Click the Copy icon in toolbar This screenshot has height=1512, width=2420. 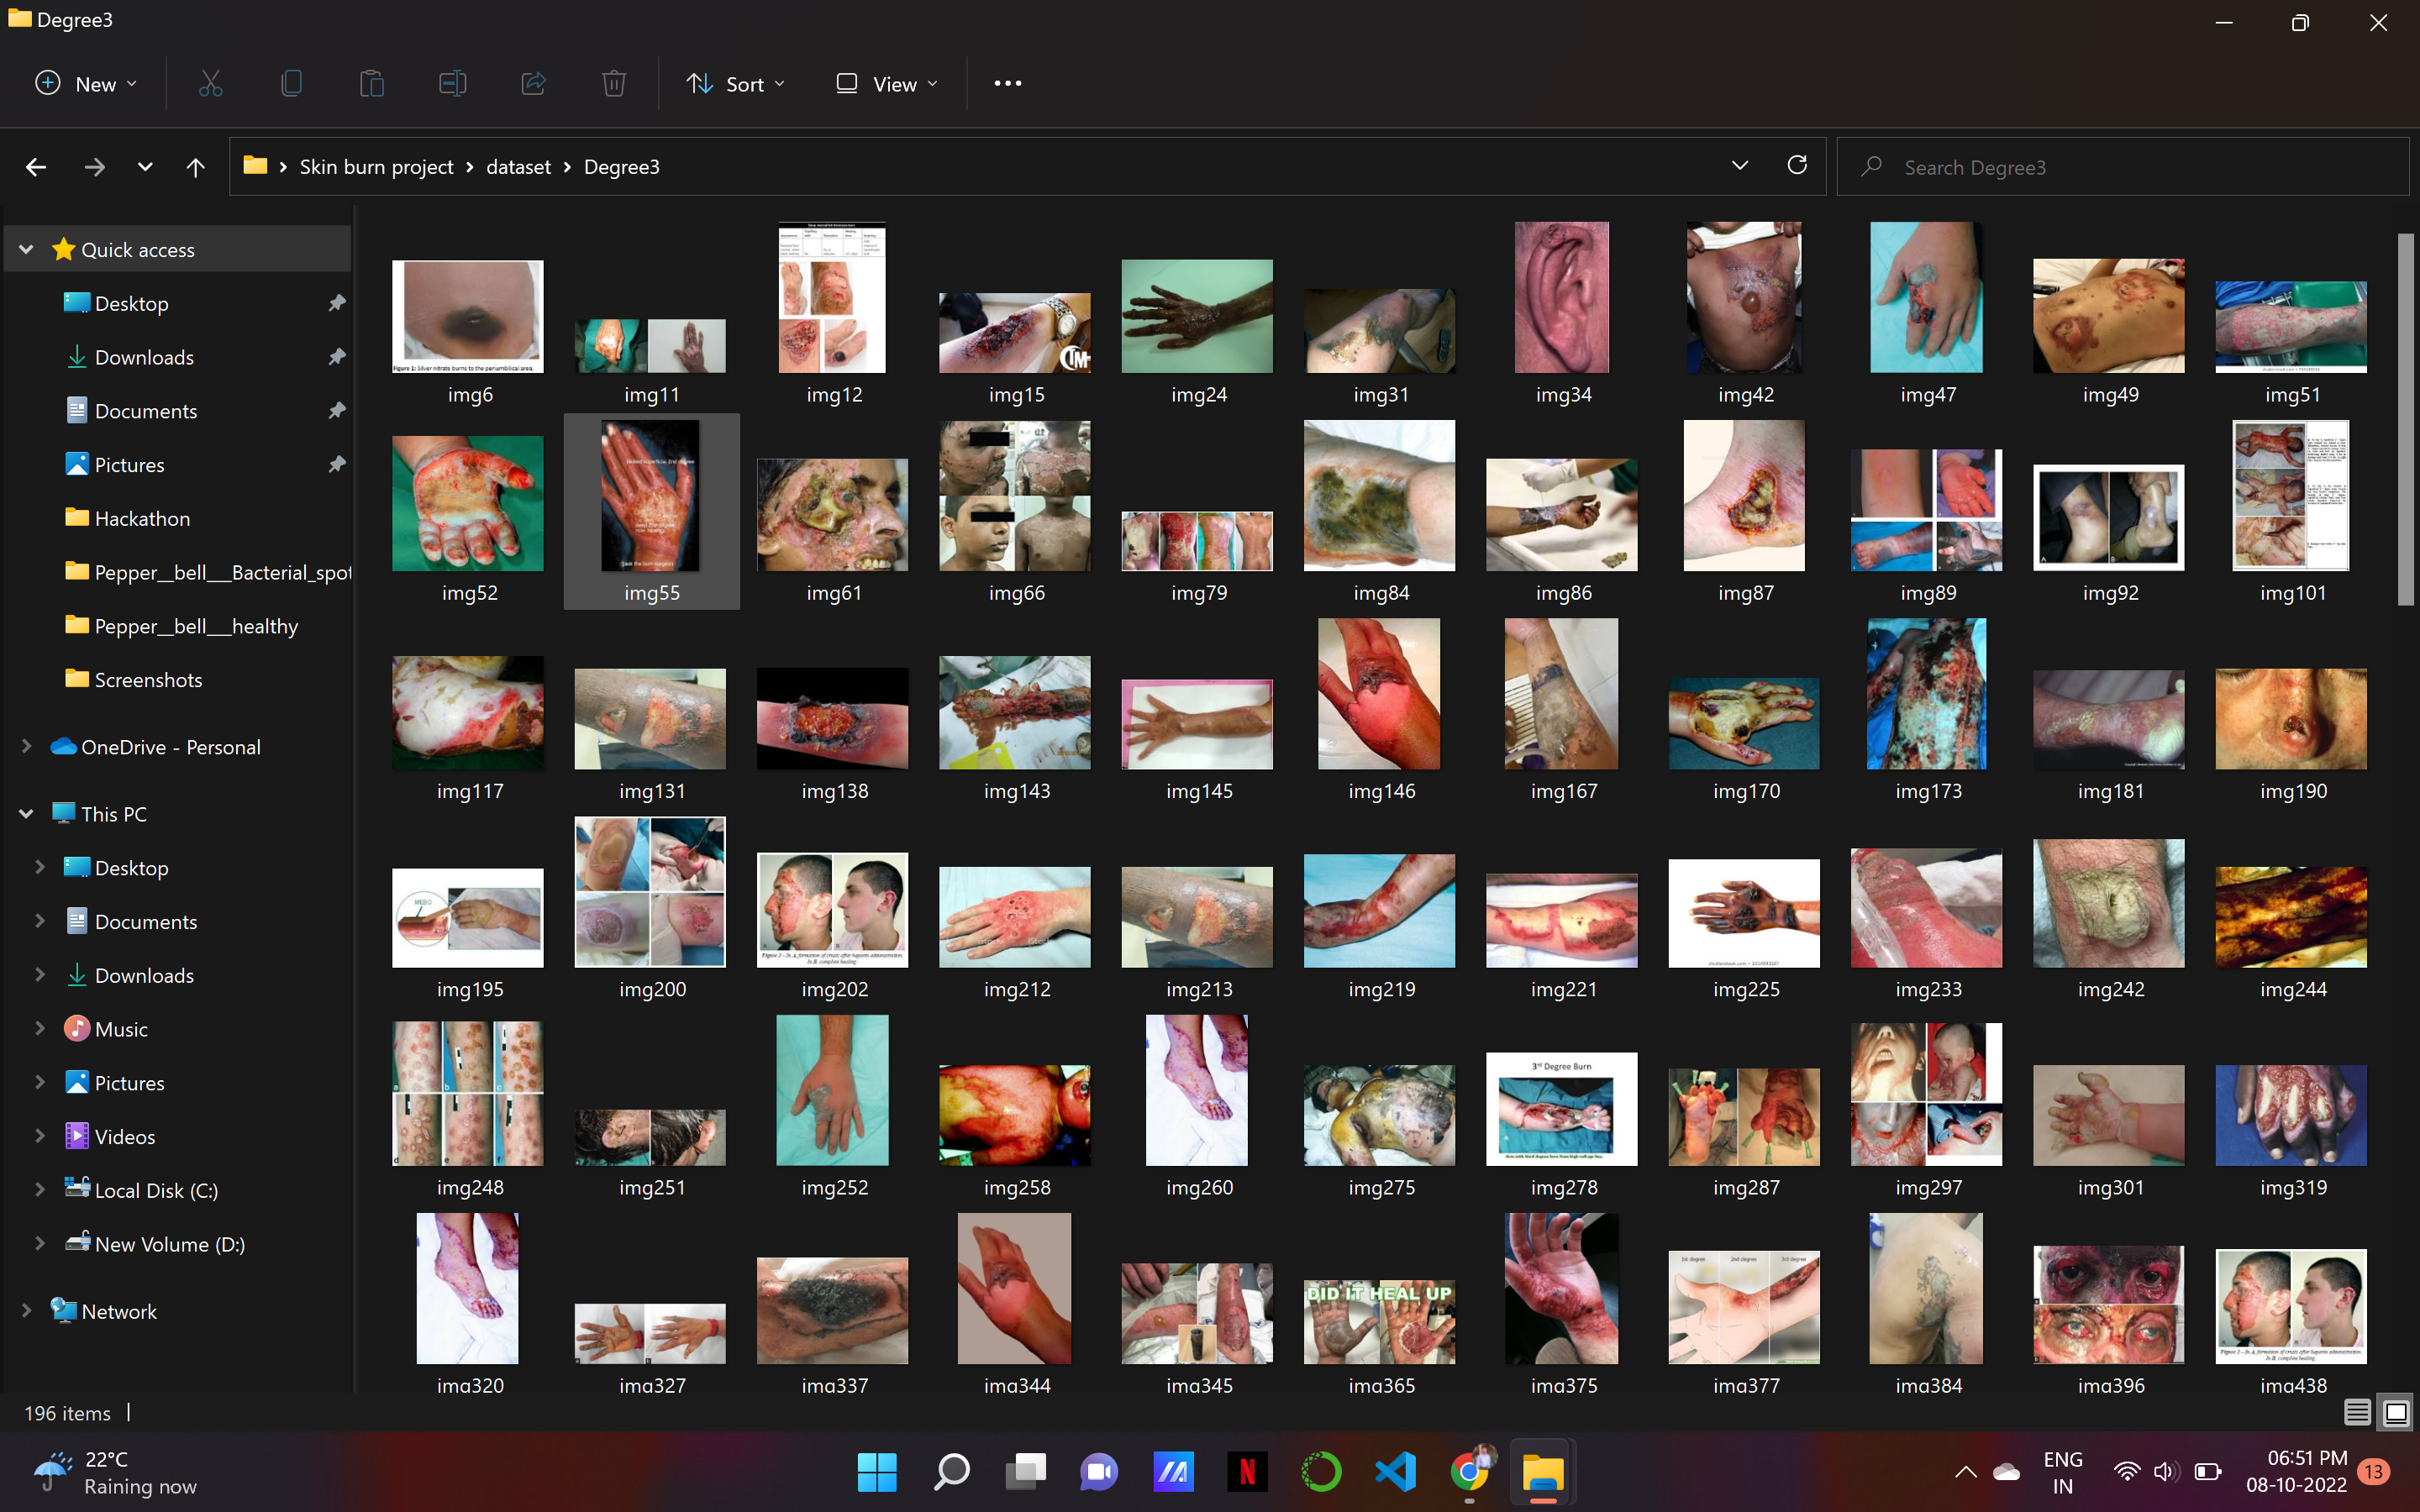[291, 84]
